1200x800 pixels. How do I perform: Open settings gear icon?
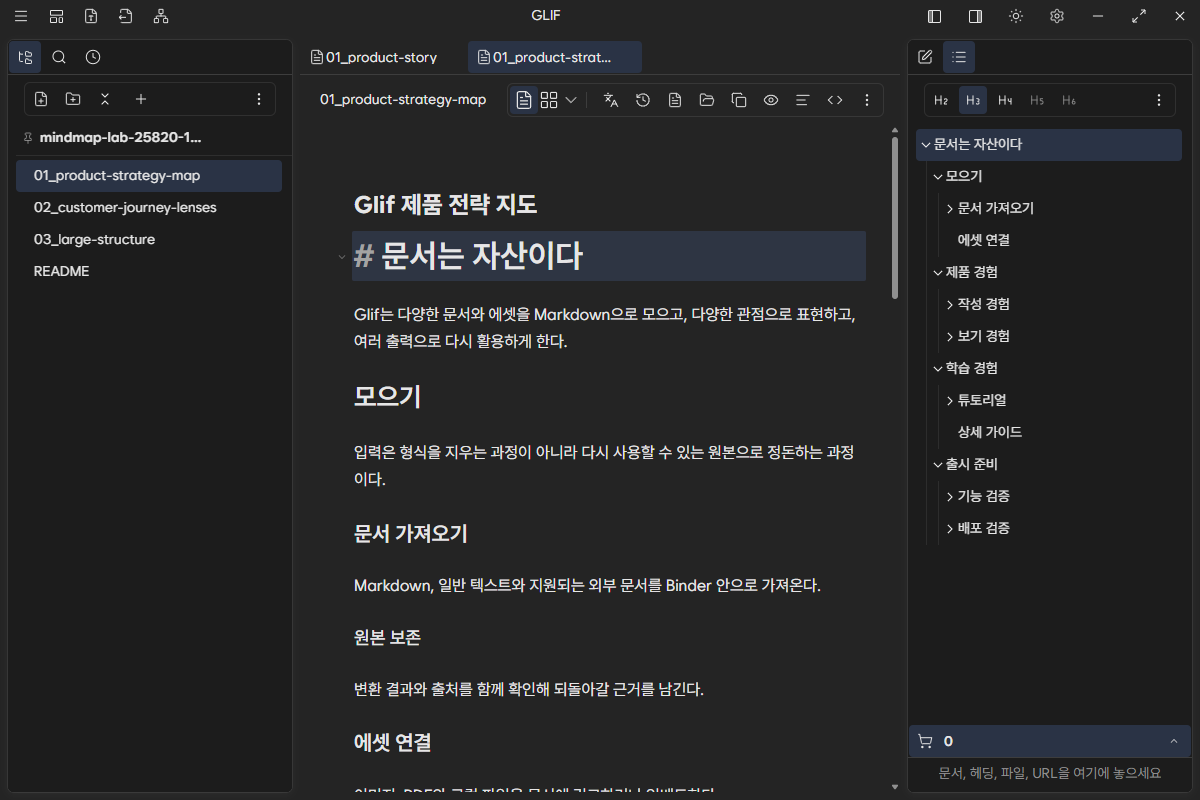pyautogui.click(x=1057, y=16)
